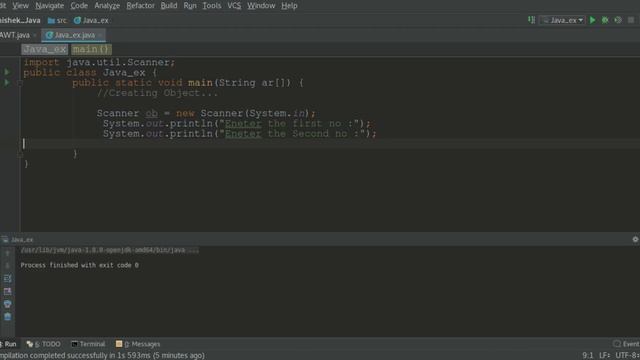The width and height of the screenshot is (640, 360).
Task: Open Run panel settings gear
Action: [x=635, y=240]
